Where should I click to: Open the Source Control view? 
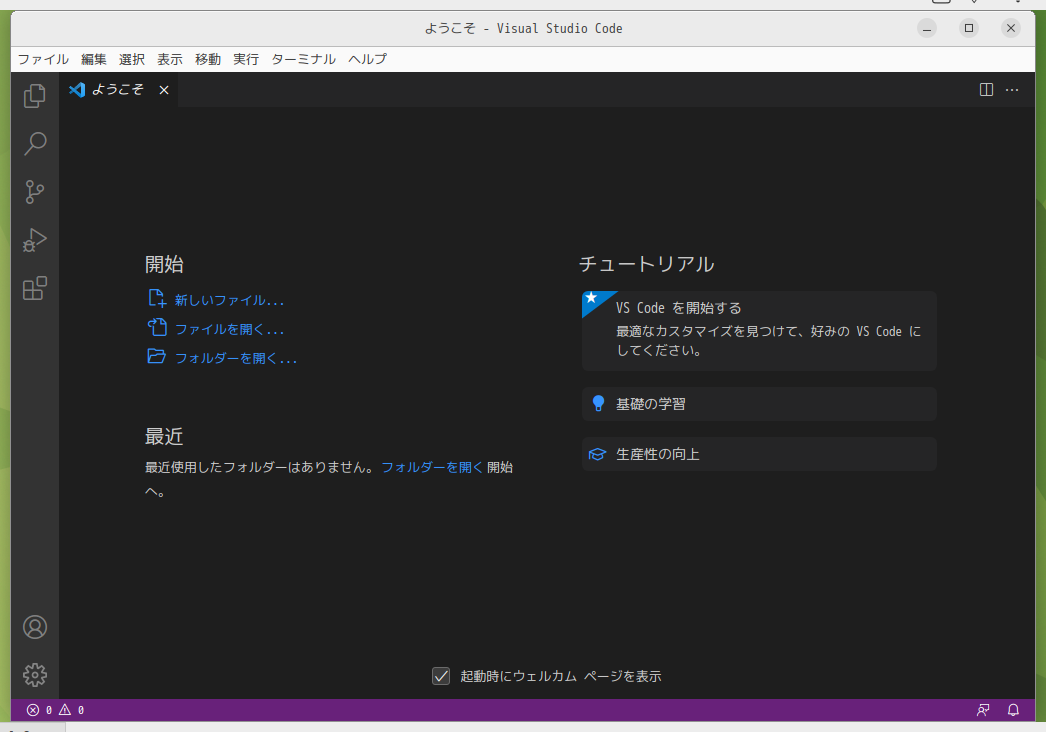pos(35,192)
